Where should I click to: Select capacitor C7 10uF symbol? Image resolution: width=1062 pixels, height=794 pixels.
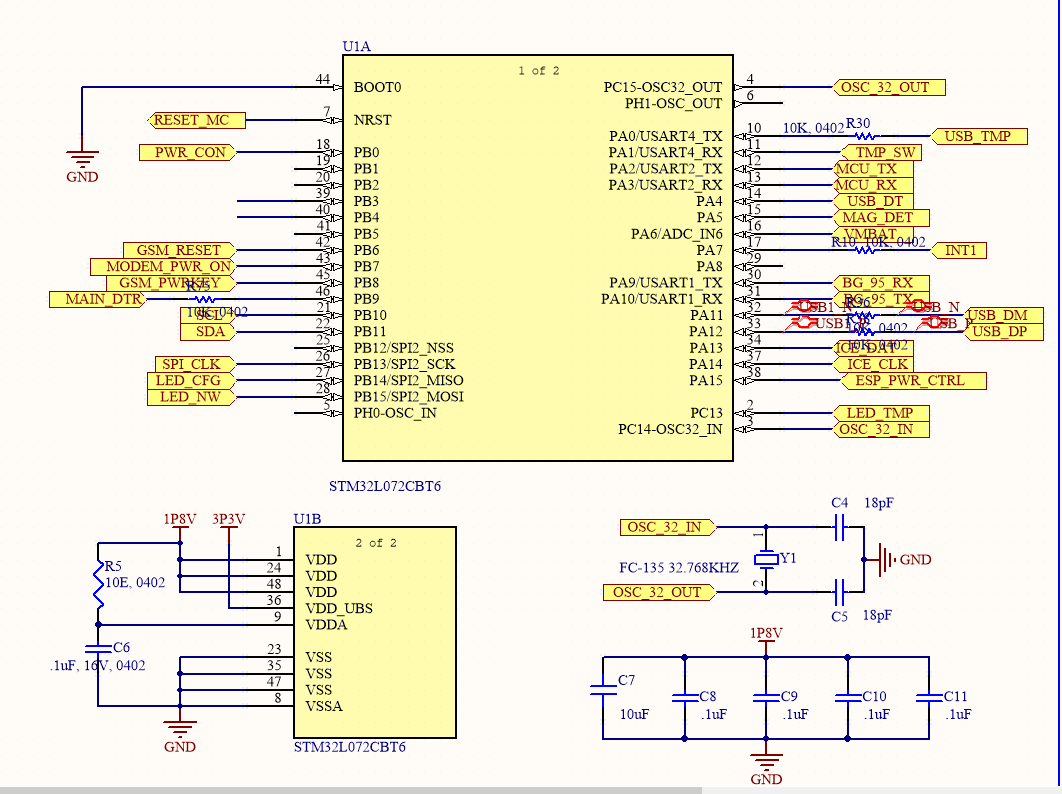click(605, 690)
